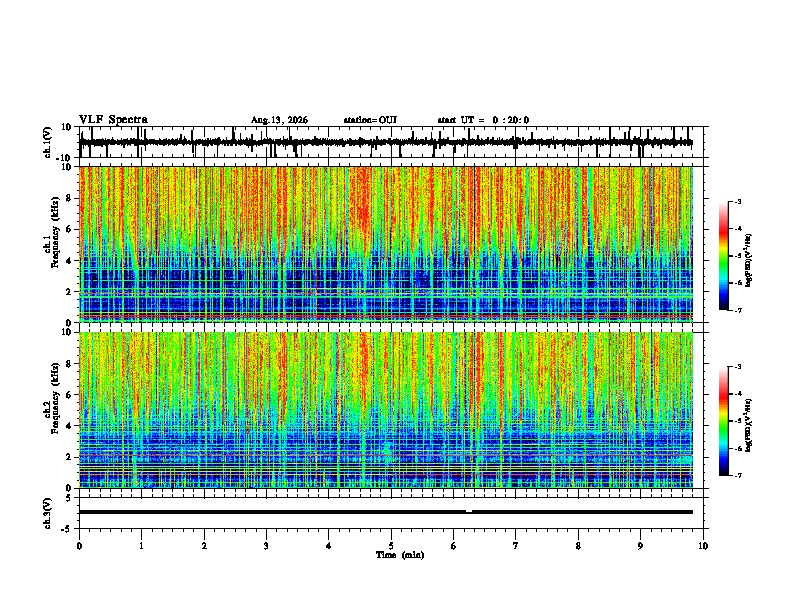Screen dimensions: 792x612
Task: Click time axis tick label "7"
Action: tap(516, 546)
